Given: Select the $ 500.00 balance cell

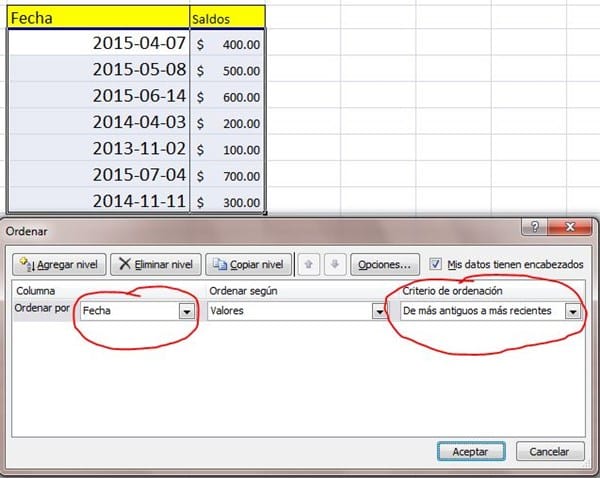Looking at the screenshot, I should pyautogui.click(x=227, y=69).
